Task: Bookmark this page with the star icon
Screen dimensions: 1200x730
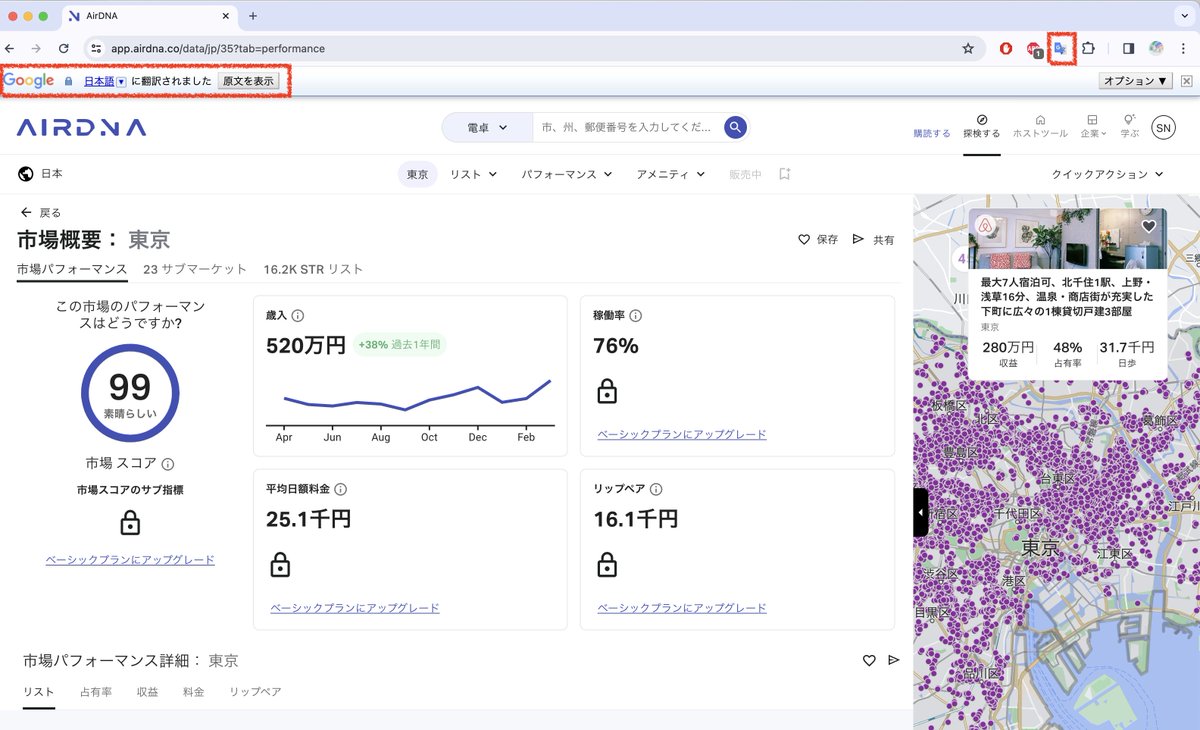Action: [967, 48]
